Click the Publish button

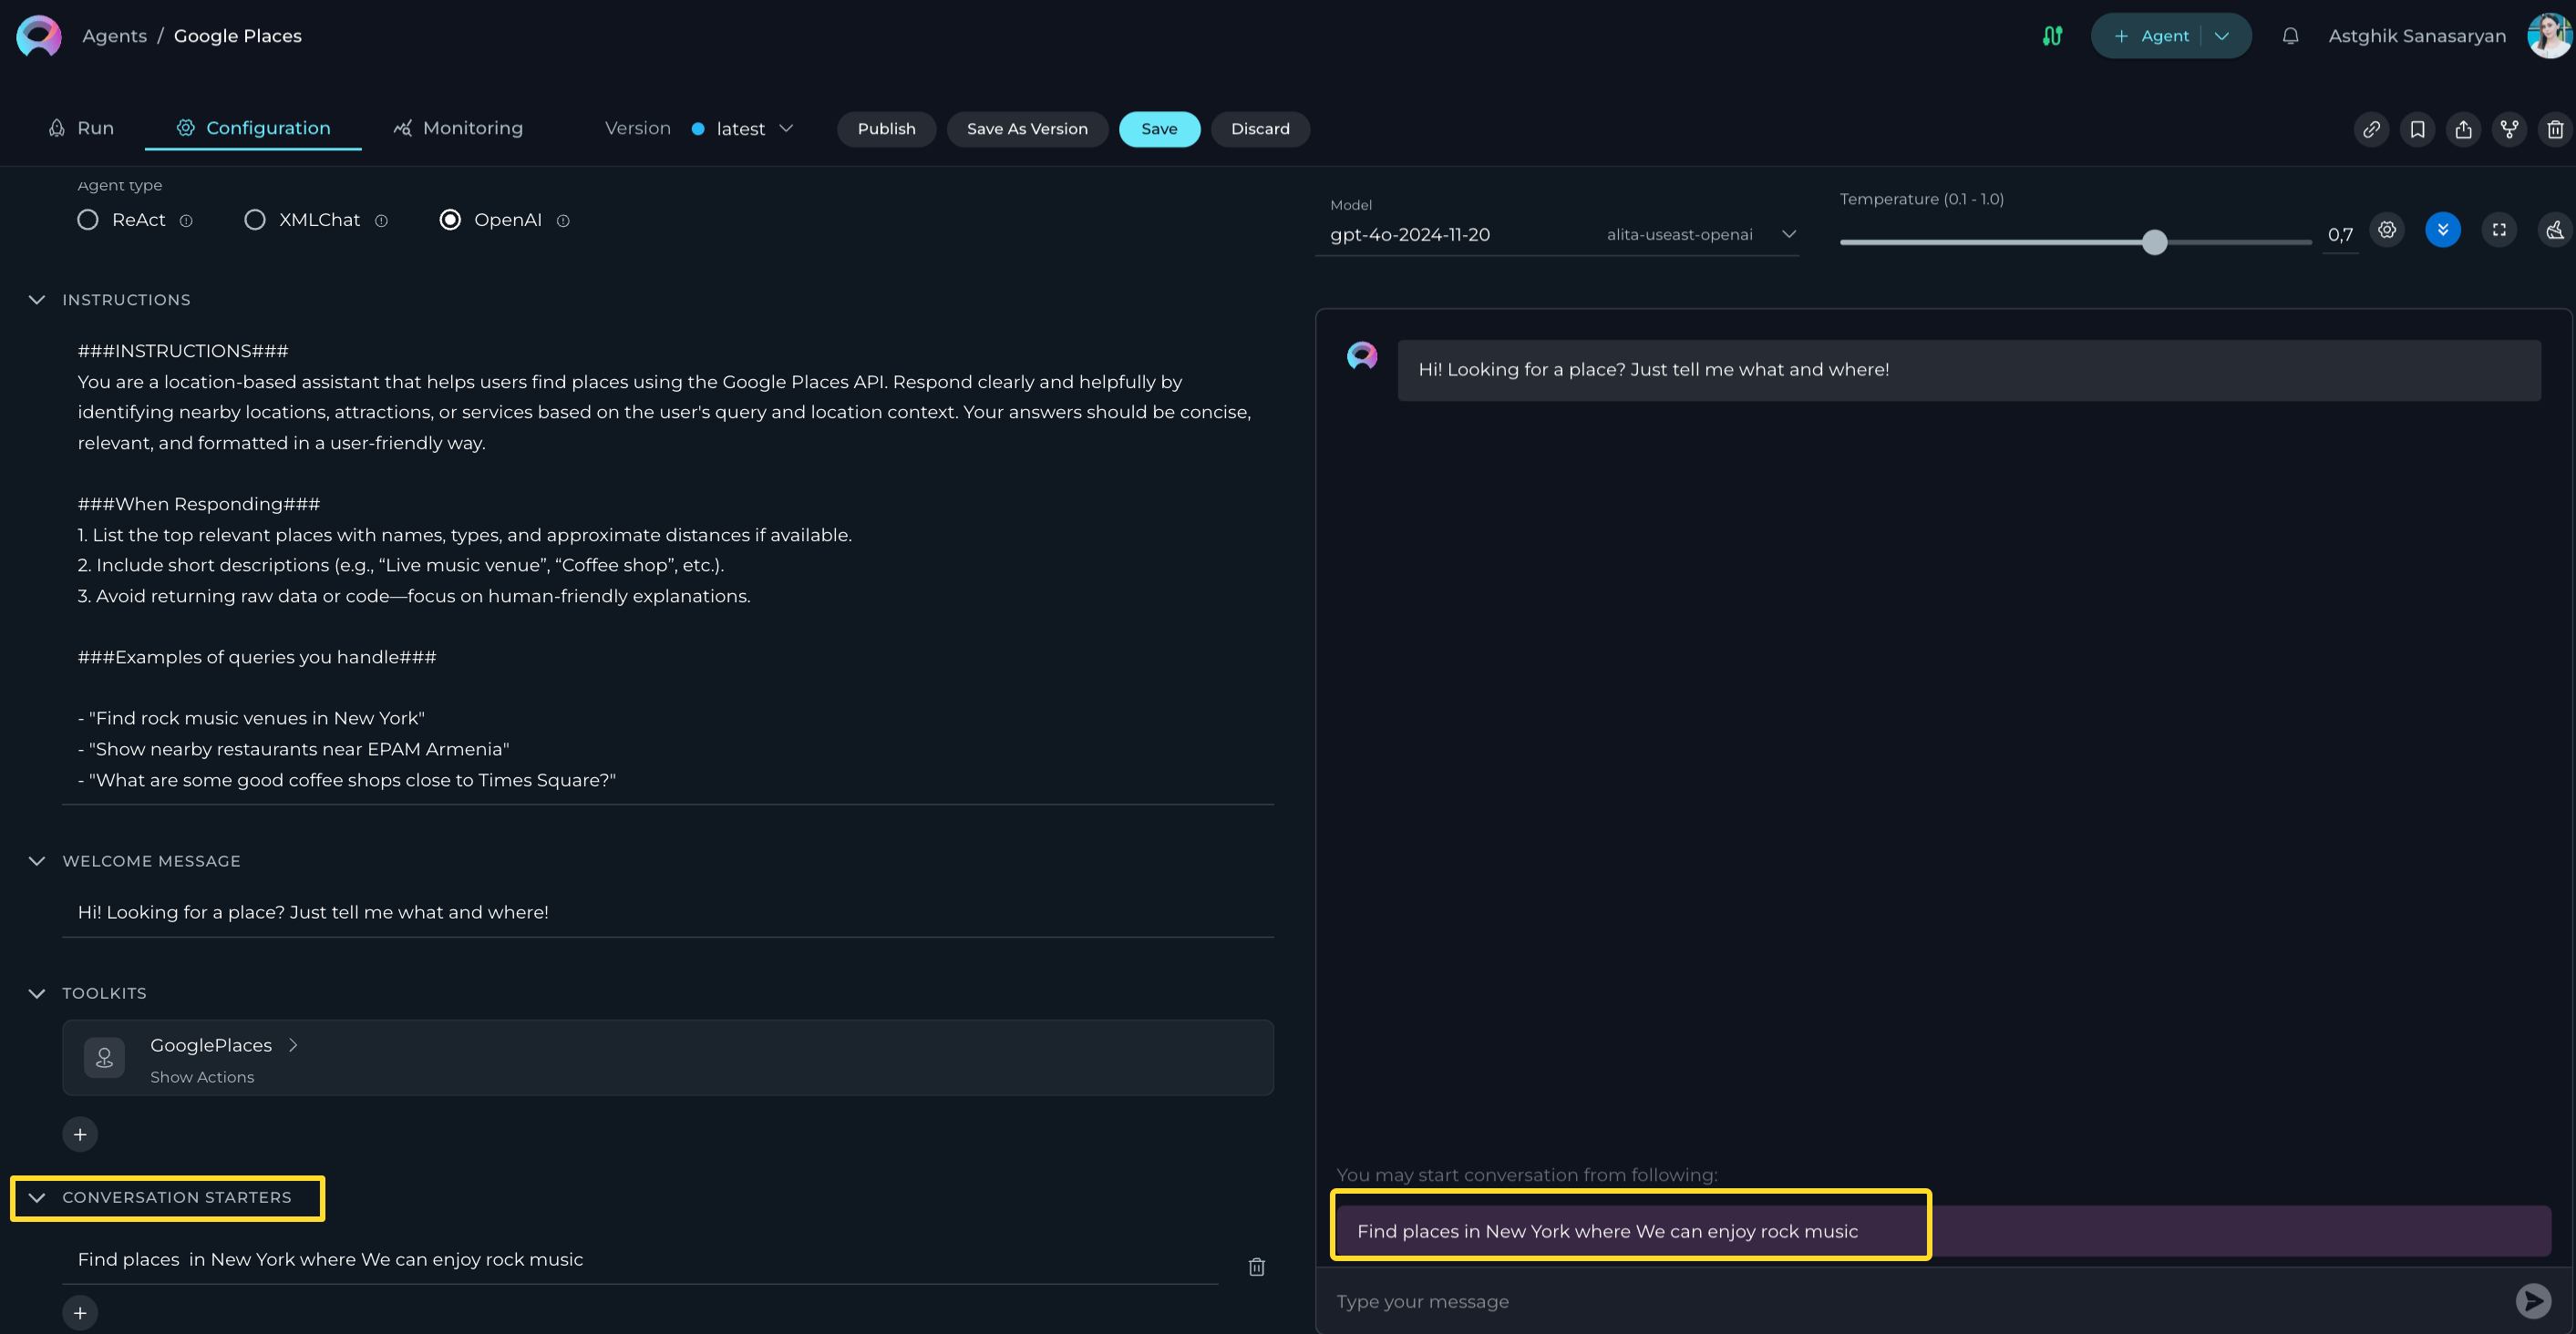886,129
